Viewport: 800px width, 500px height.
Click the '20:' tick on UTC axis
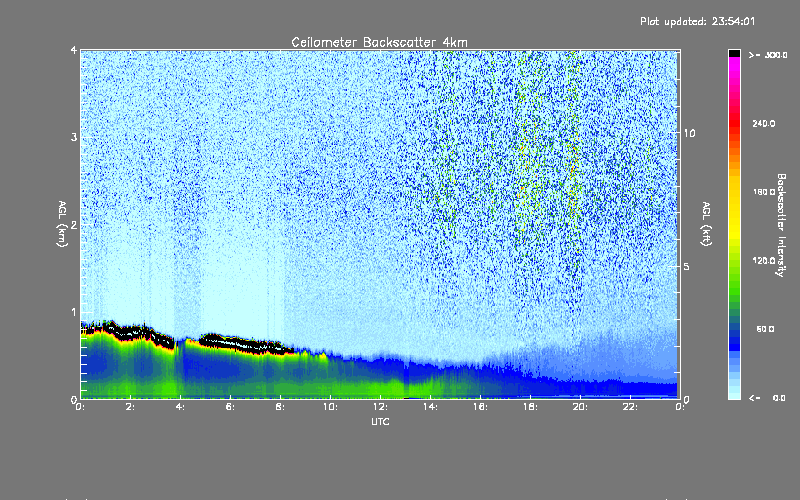[x=580, y=407]
